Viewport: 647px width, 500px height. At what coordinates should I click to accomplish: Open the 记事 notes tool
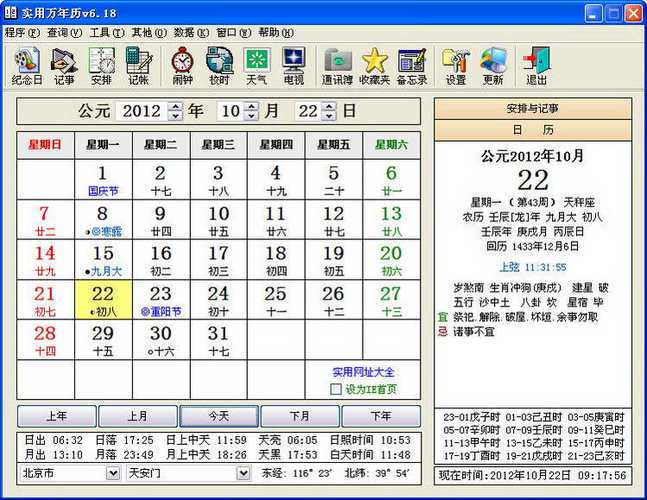[64, 65]
